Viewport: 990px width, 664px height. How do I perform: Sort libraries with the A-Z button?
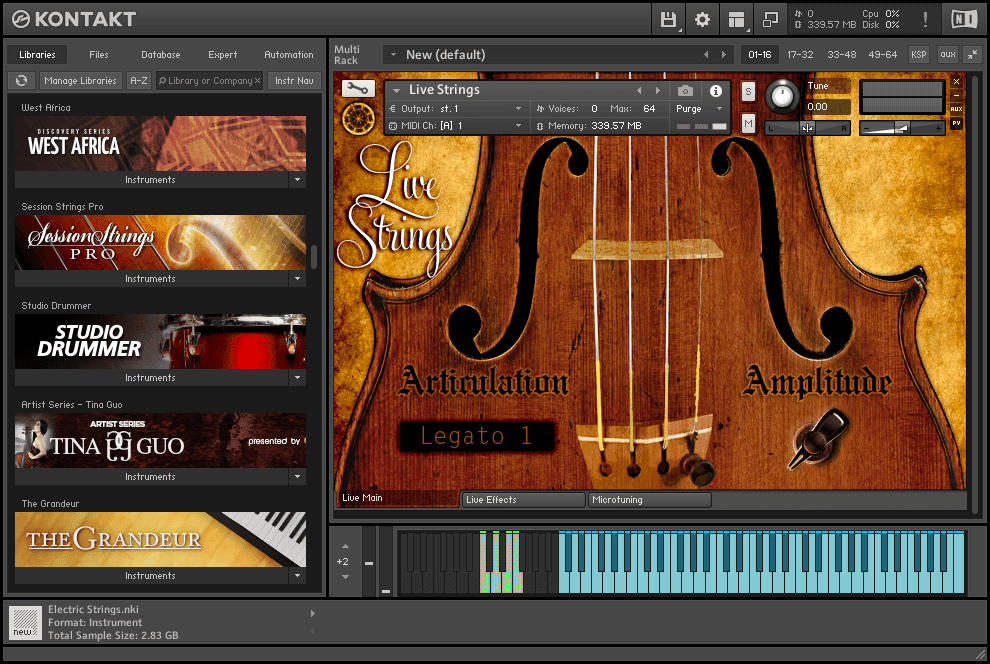[x=138, y=81]
